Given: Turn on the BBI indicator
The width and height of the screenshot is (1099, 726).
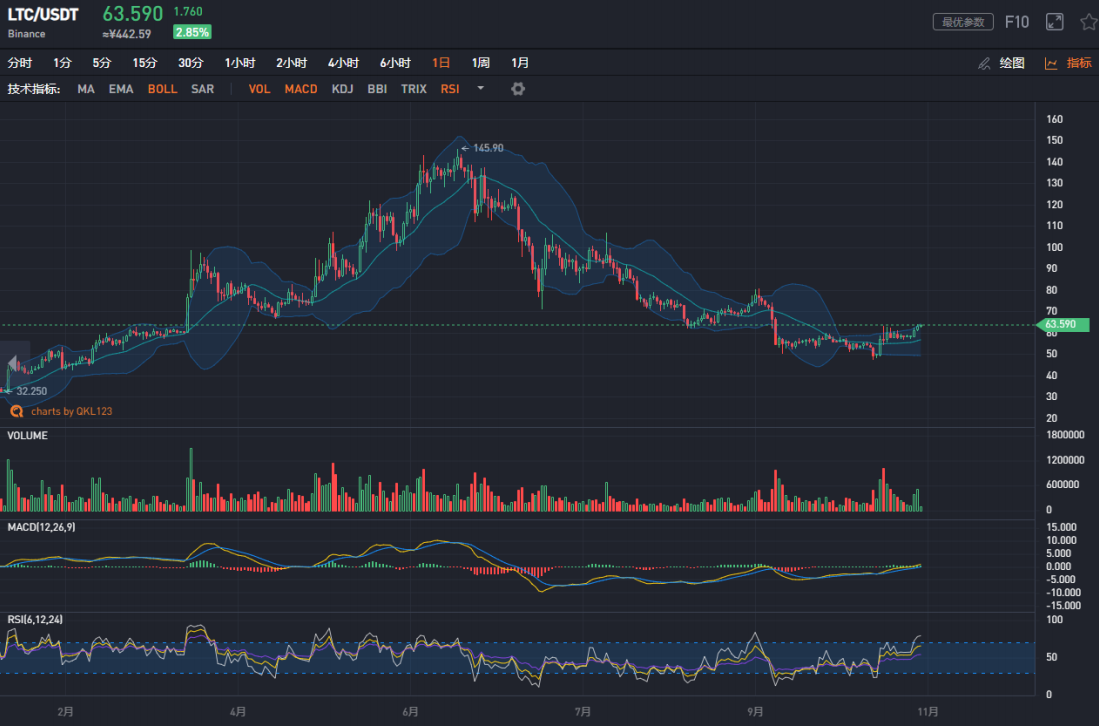Looking at the screenshot, I should point(377,89).
